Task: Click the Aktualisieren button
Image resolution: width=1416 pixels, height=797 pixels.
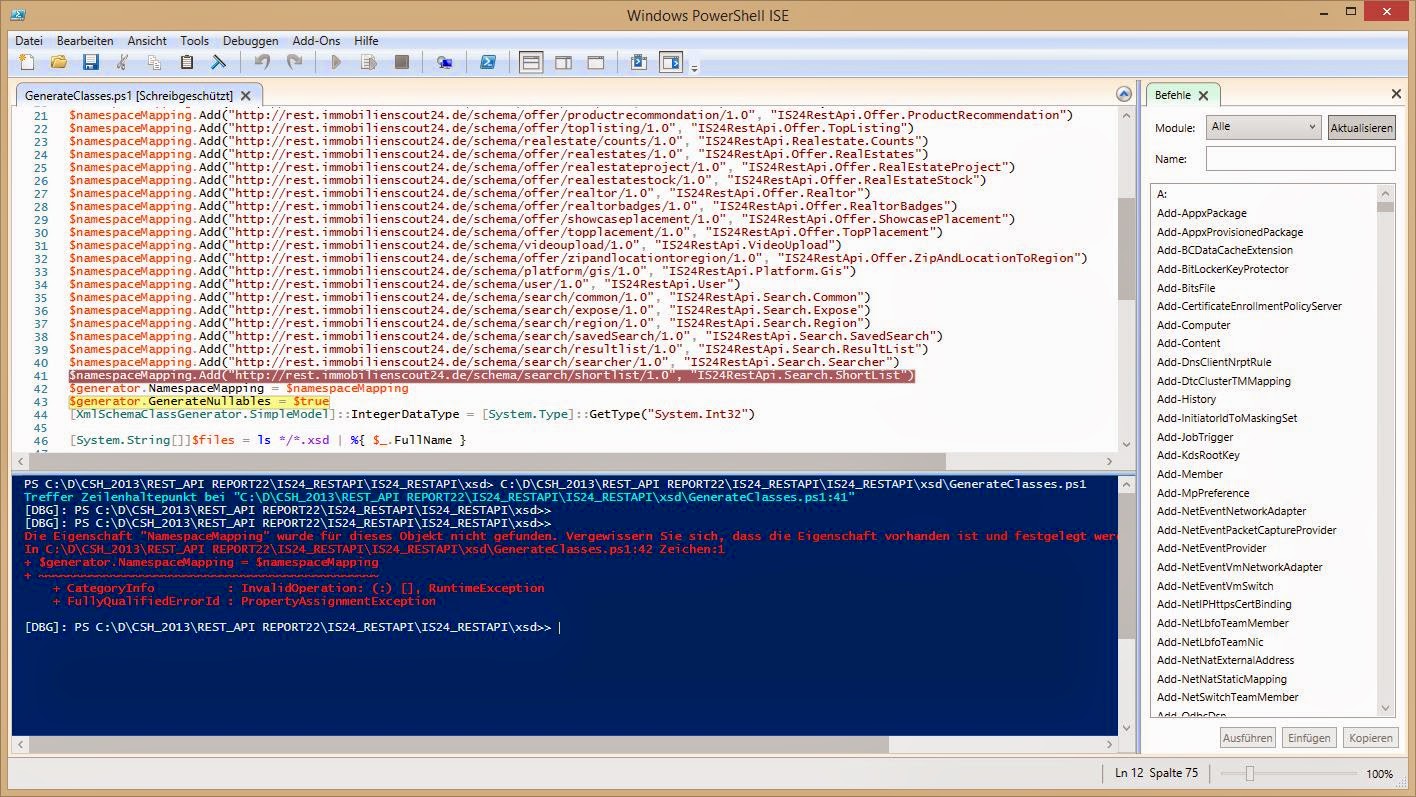Action: pyautogui.click(x=1361, y=128)
